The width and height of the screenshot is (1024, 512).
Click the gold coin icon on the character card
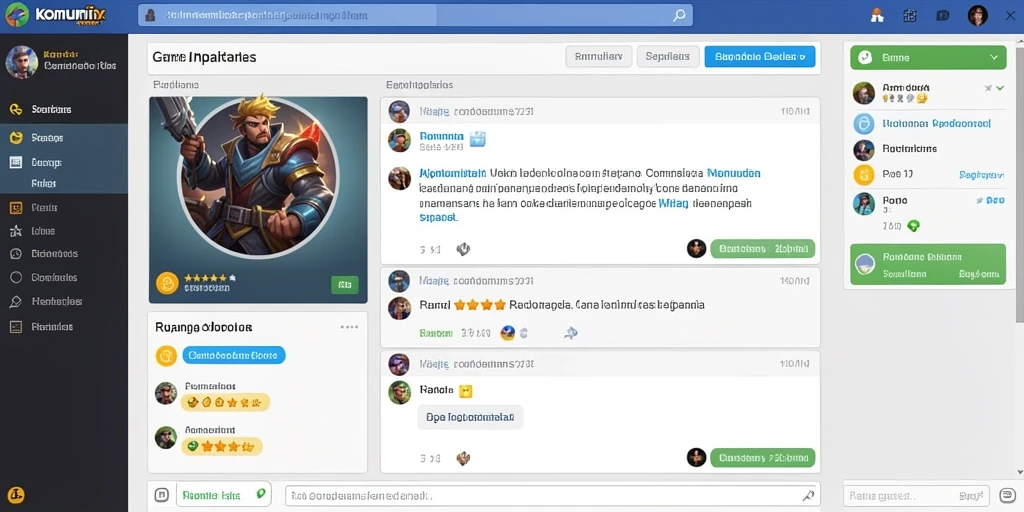167,283
